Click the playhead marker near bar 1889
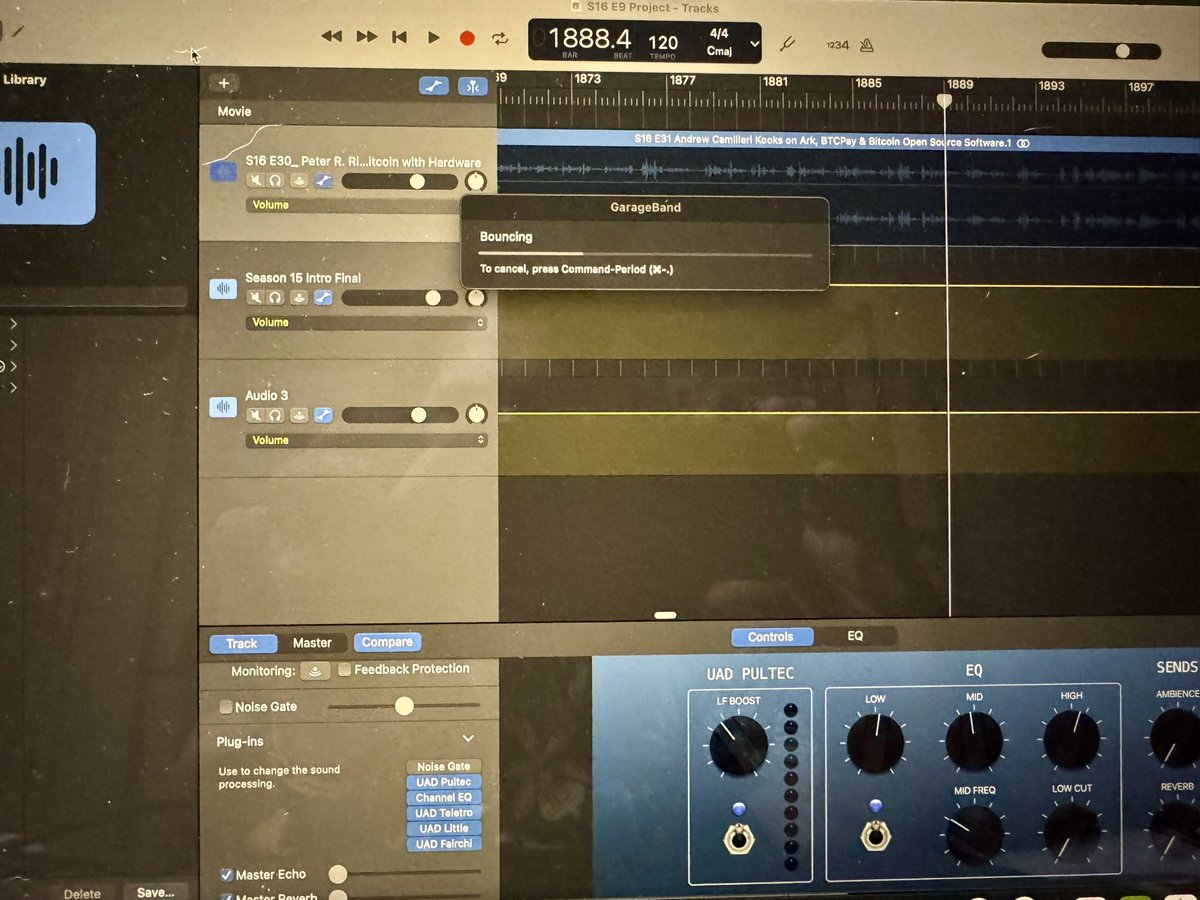Image resolution: width=1200 pixels, height=900 pixels. pyautogui.click(x=945, y=101)
